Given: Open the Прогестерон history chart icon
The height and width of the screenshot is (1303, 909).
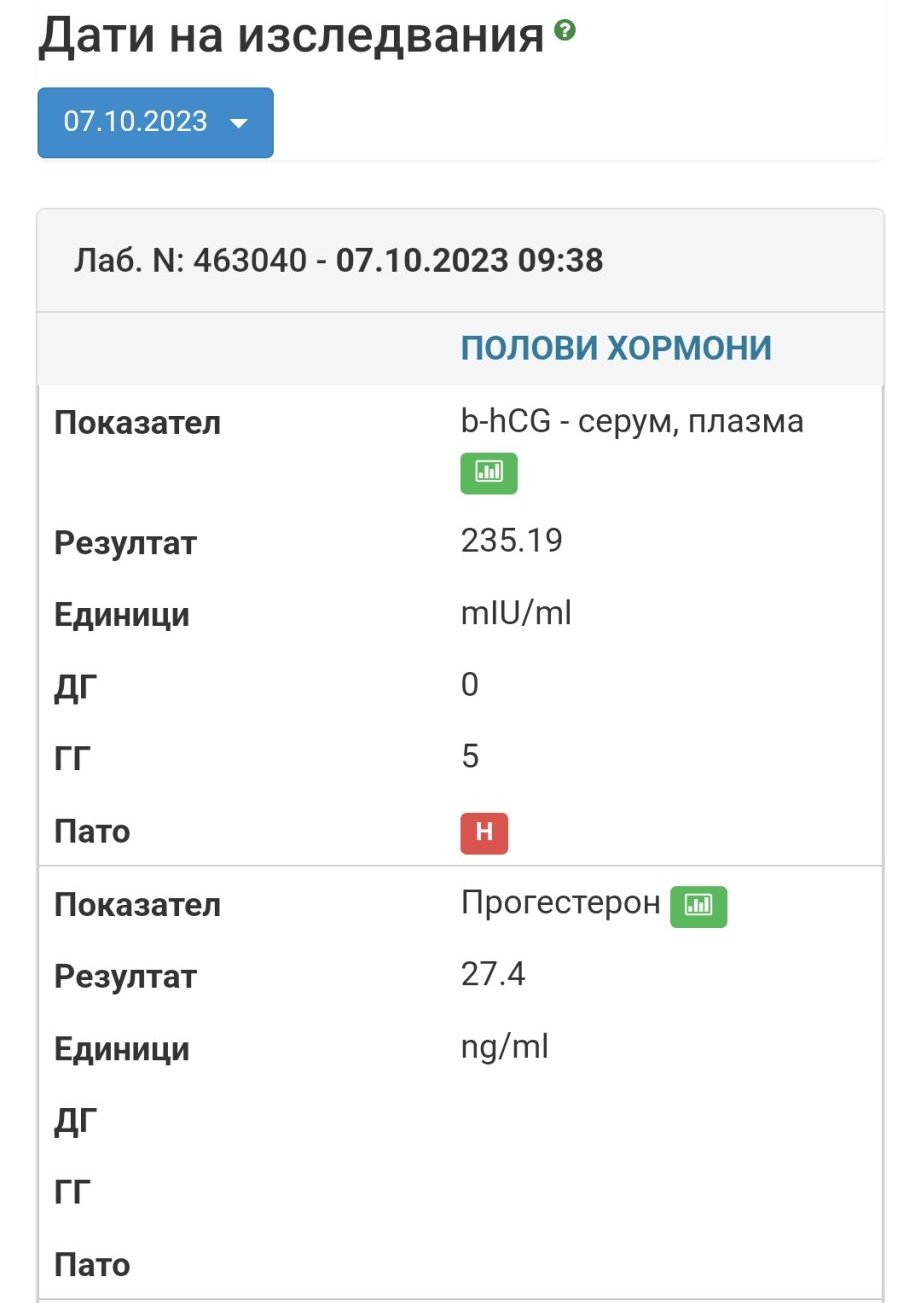Looking at the screenshot, I should [x=698, y=906].
